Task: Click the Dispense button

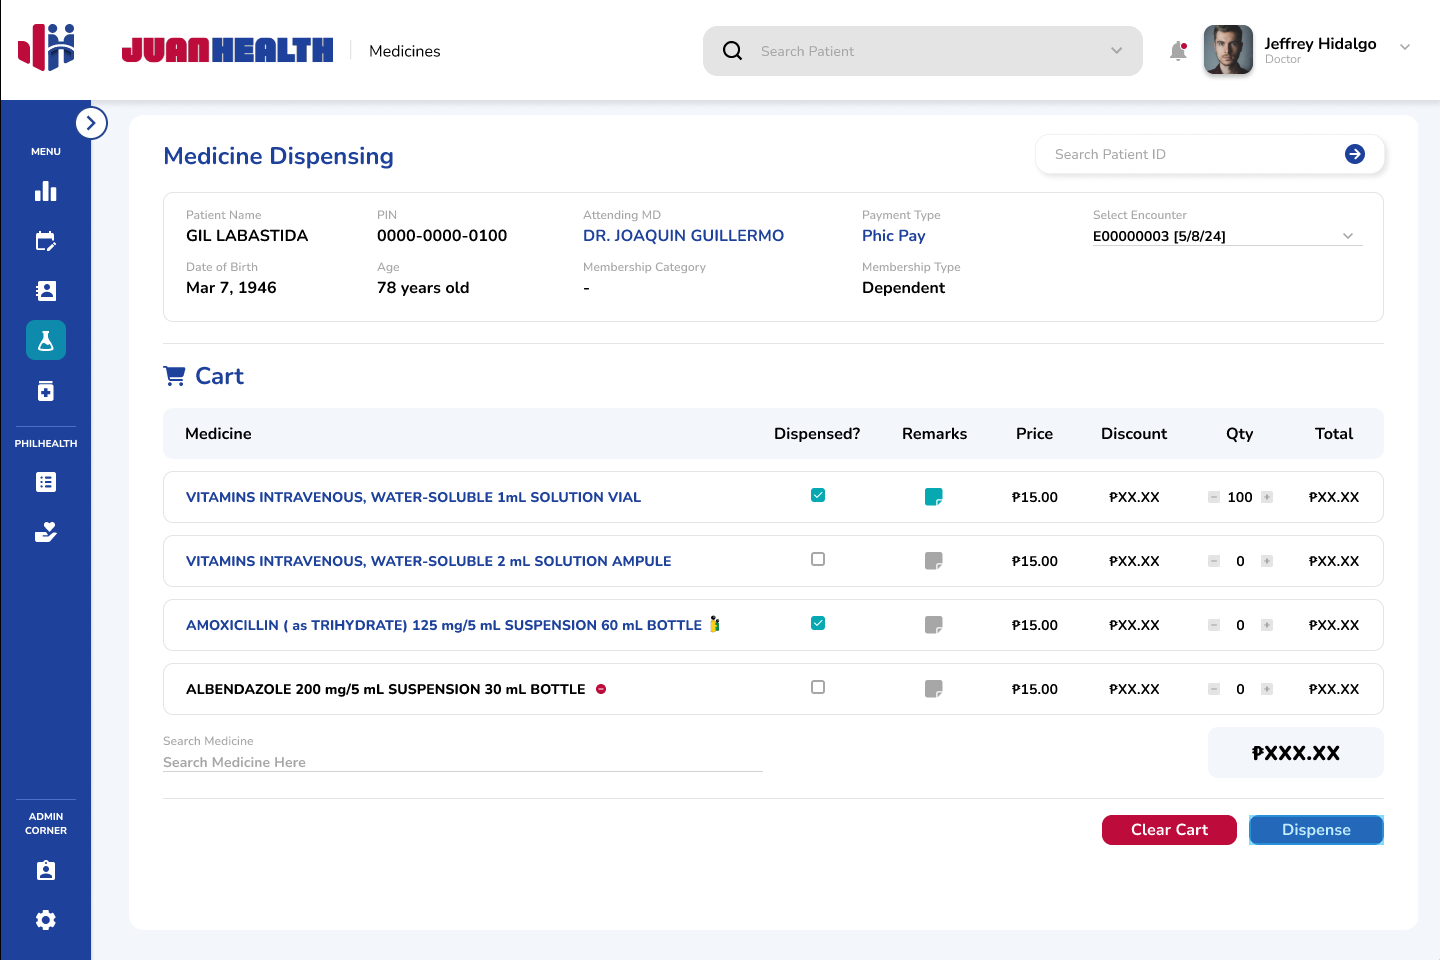Action: pos(1316,830)
